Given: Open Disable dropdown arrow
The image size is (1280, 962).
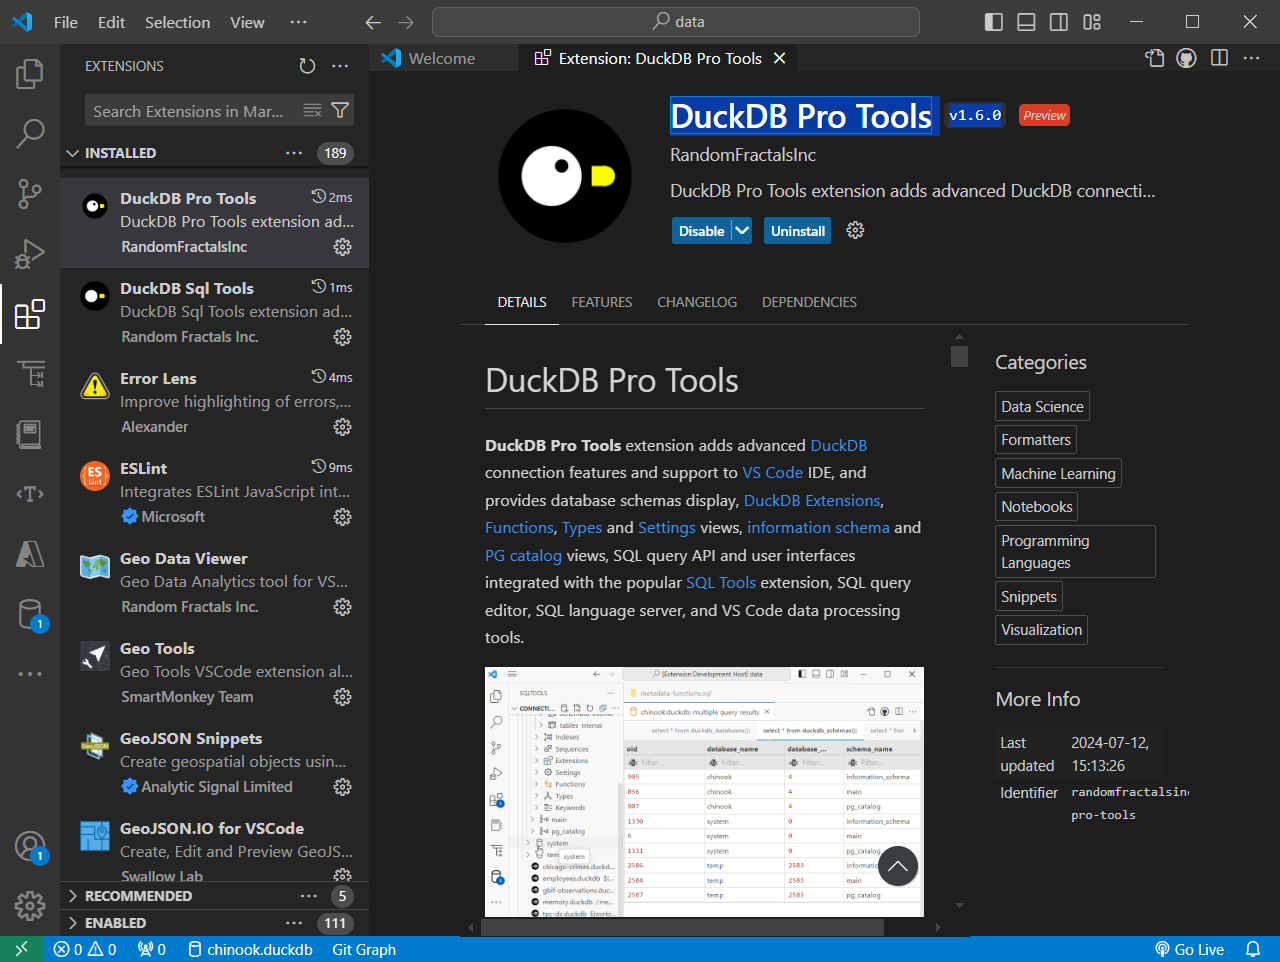Looking at the screenshot, I should 741,231.
